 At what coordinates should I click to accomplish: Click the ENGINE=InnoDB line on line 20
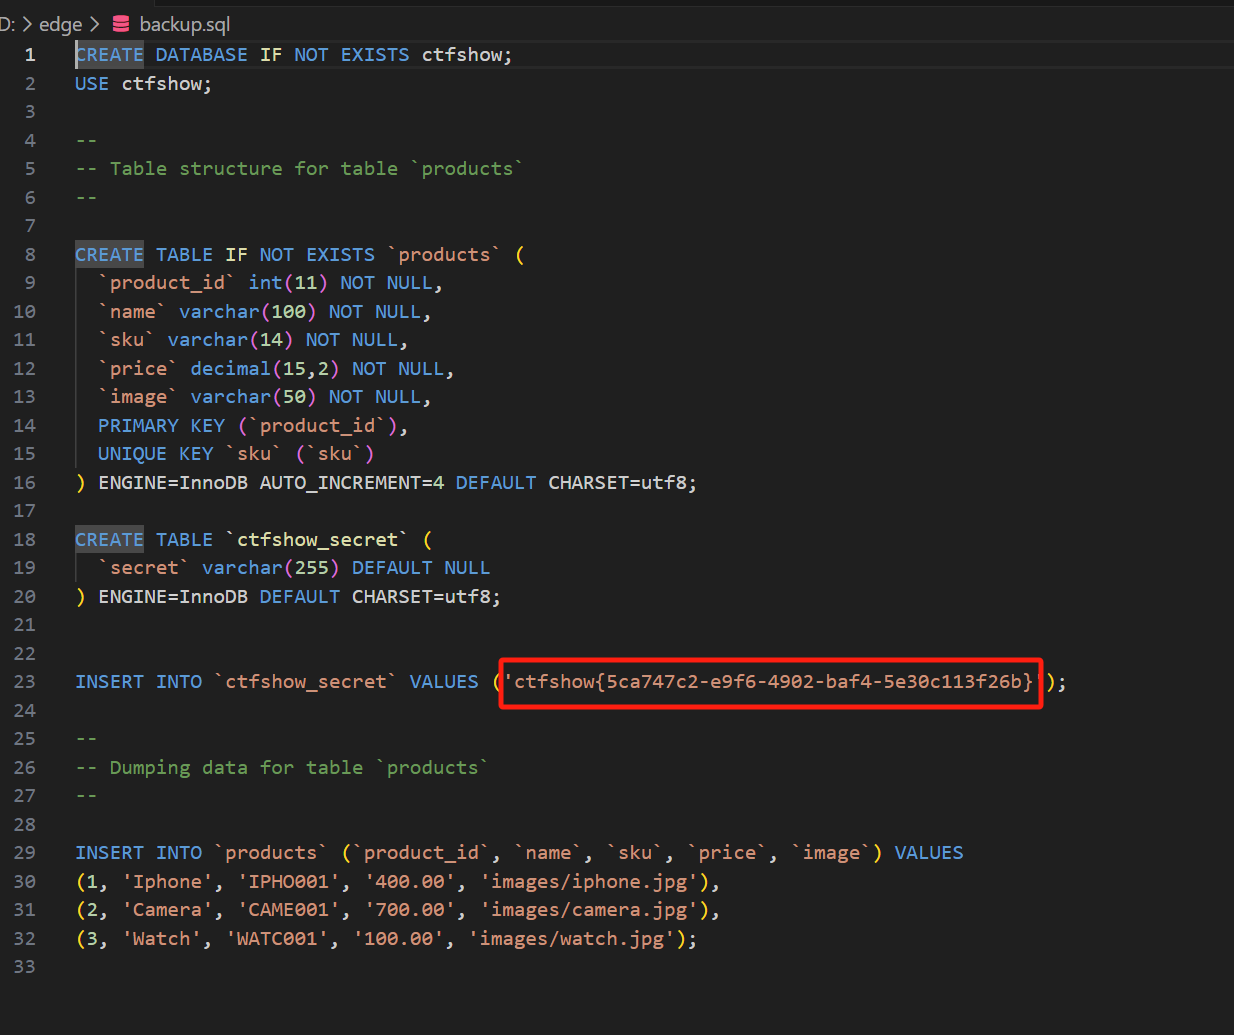[288, 597]
